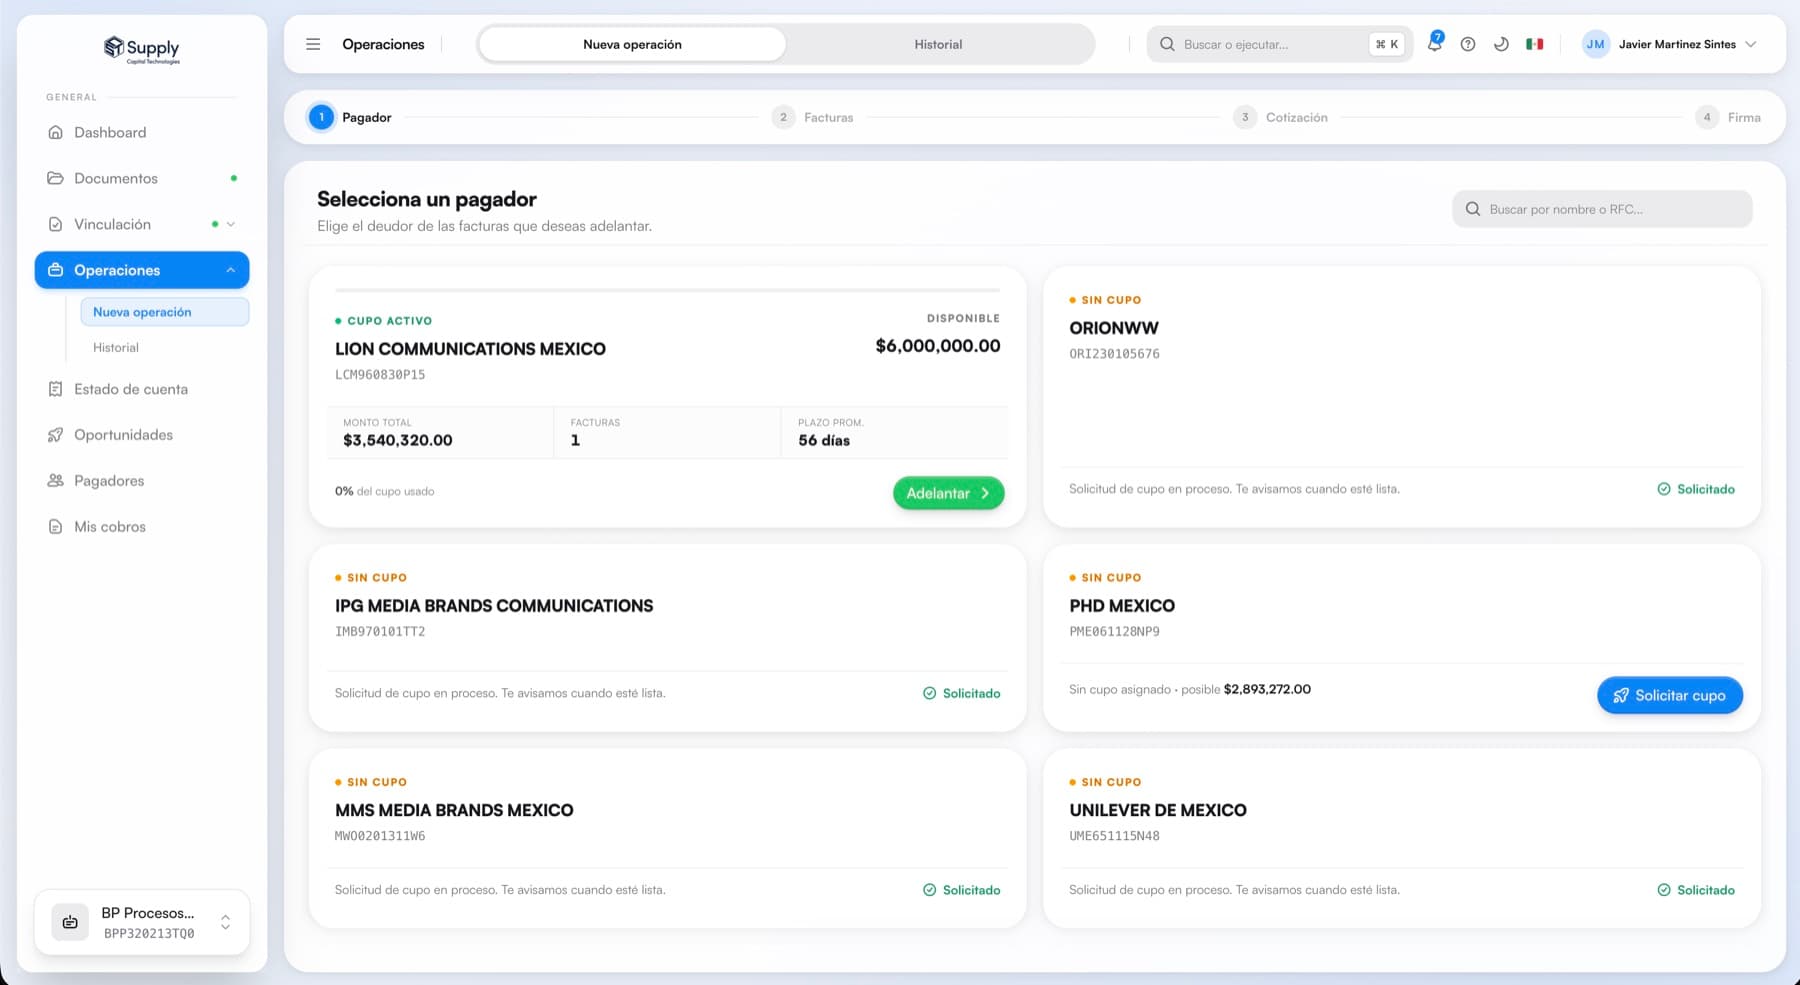Click the Mexico flag language icon
This screenshot has height=985, width=1800.
click(1535, 44)
